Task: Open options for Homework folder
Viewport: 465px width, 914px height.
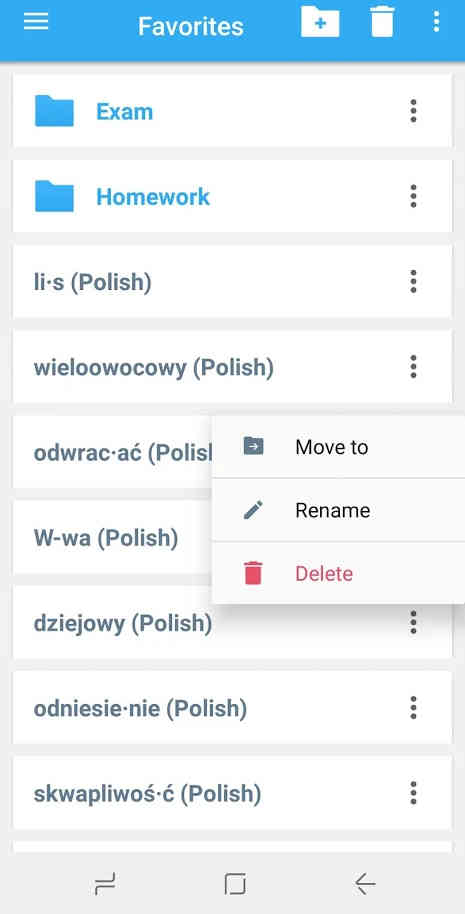Action: pyautogui.click(x=413, y=196)
